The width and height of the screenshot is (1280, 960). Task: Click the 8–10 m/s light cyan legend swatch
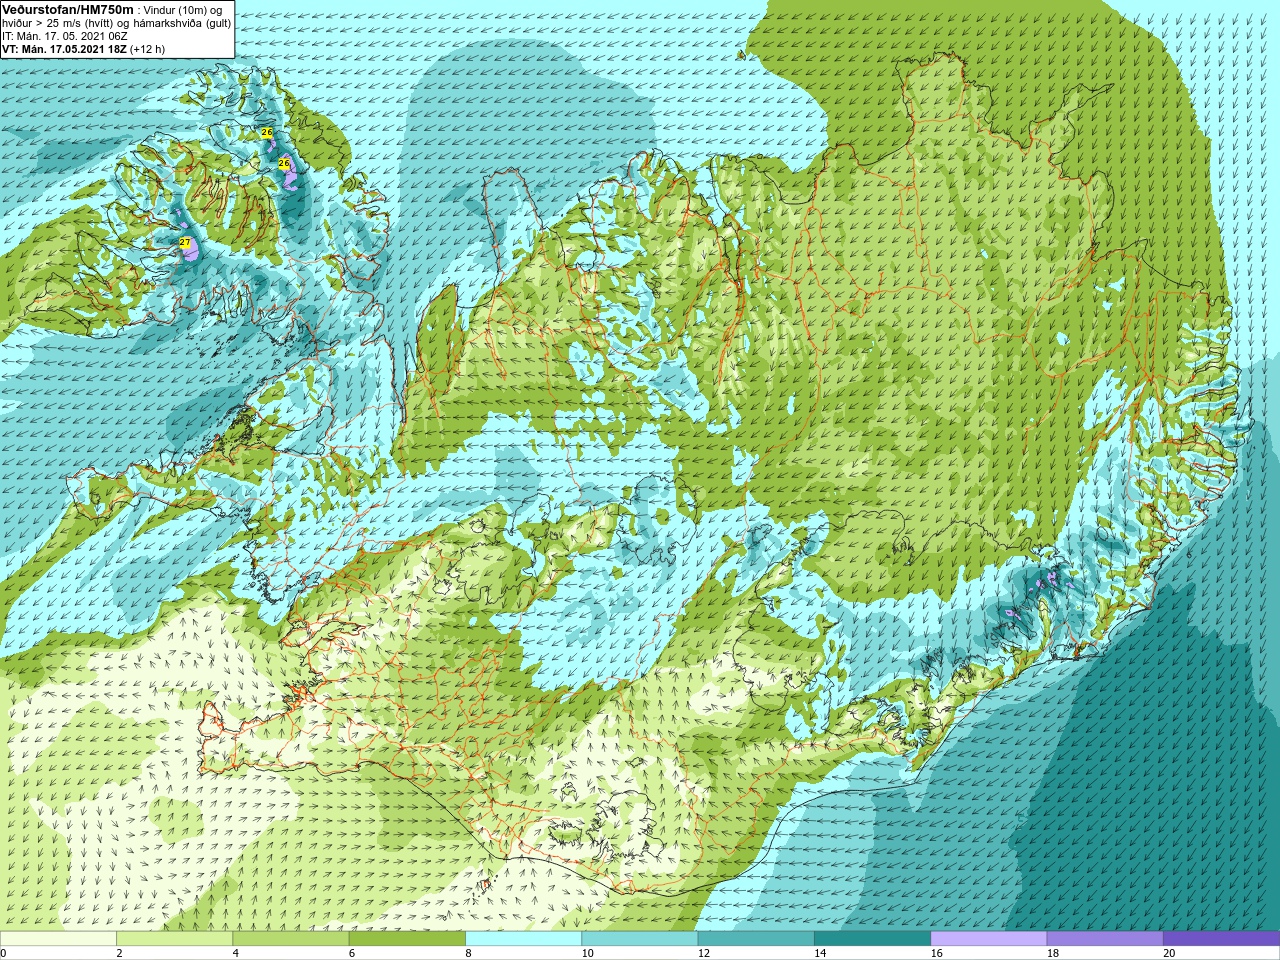point(523,939)
